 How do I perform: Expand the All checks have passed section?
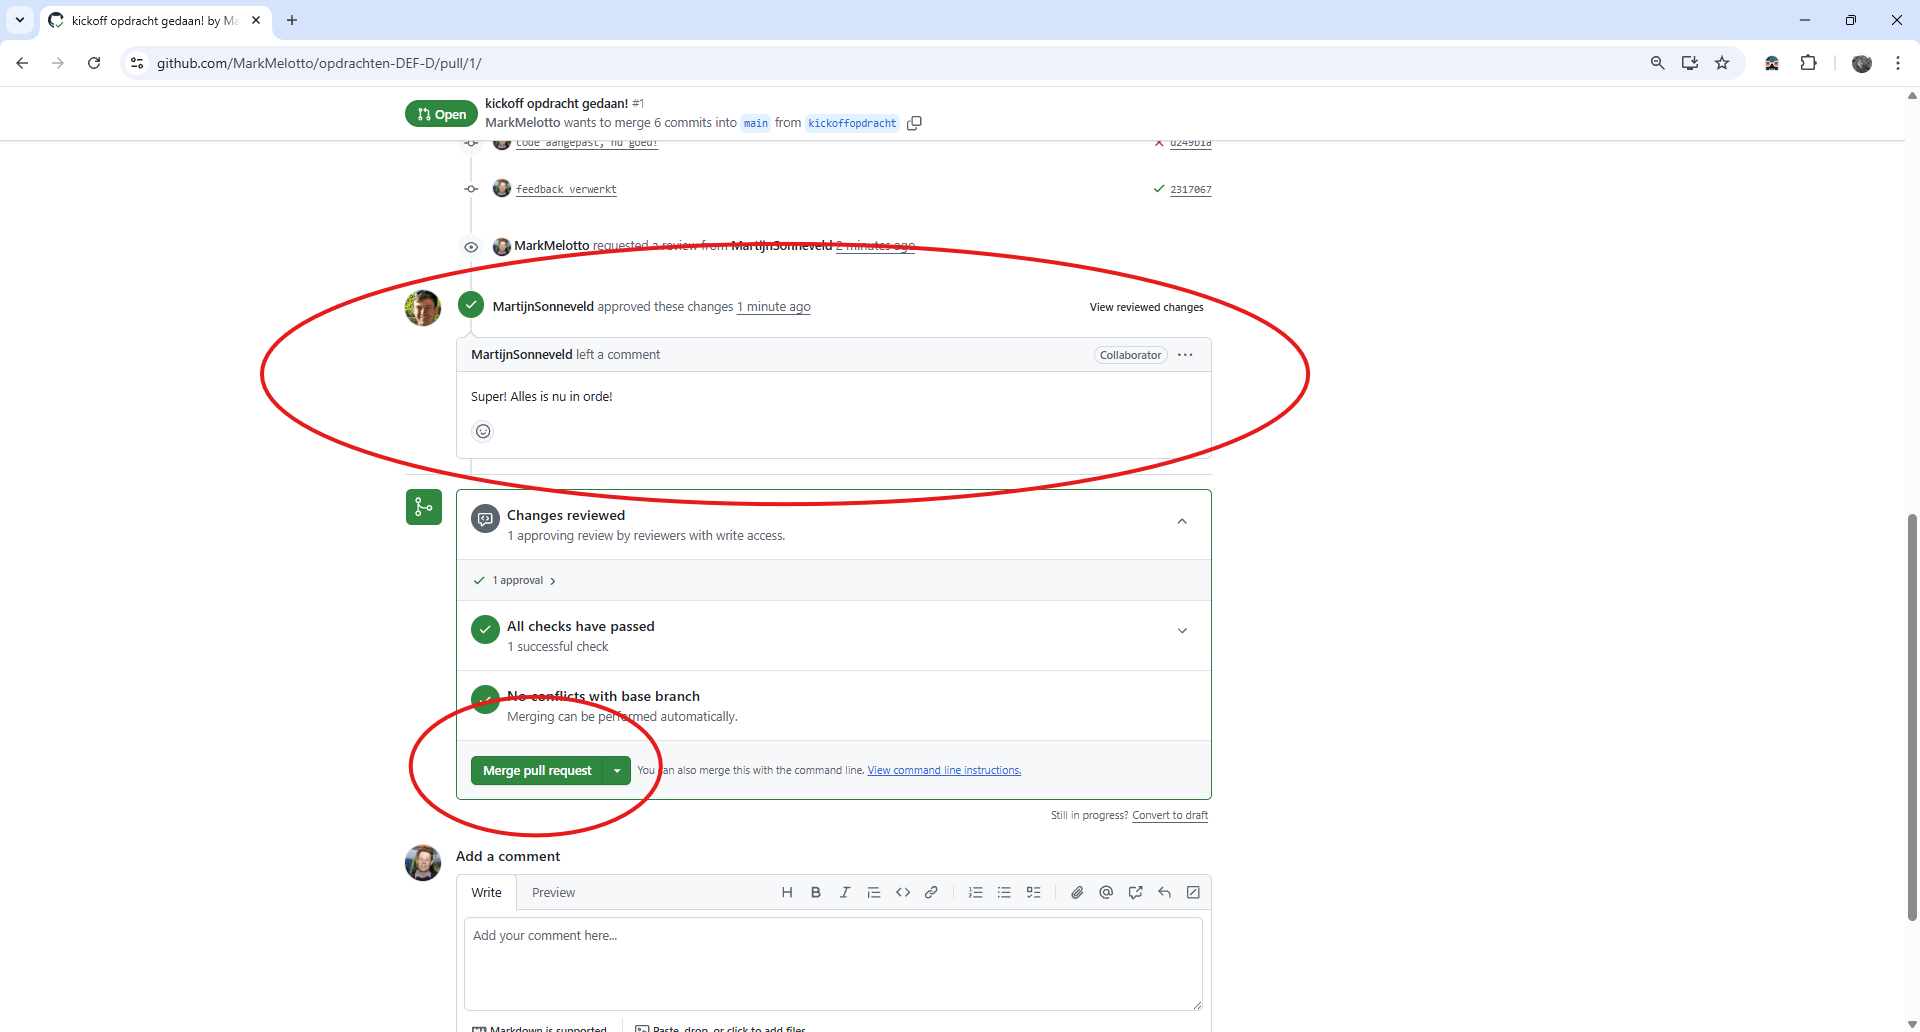click(x=1182, y=631)
